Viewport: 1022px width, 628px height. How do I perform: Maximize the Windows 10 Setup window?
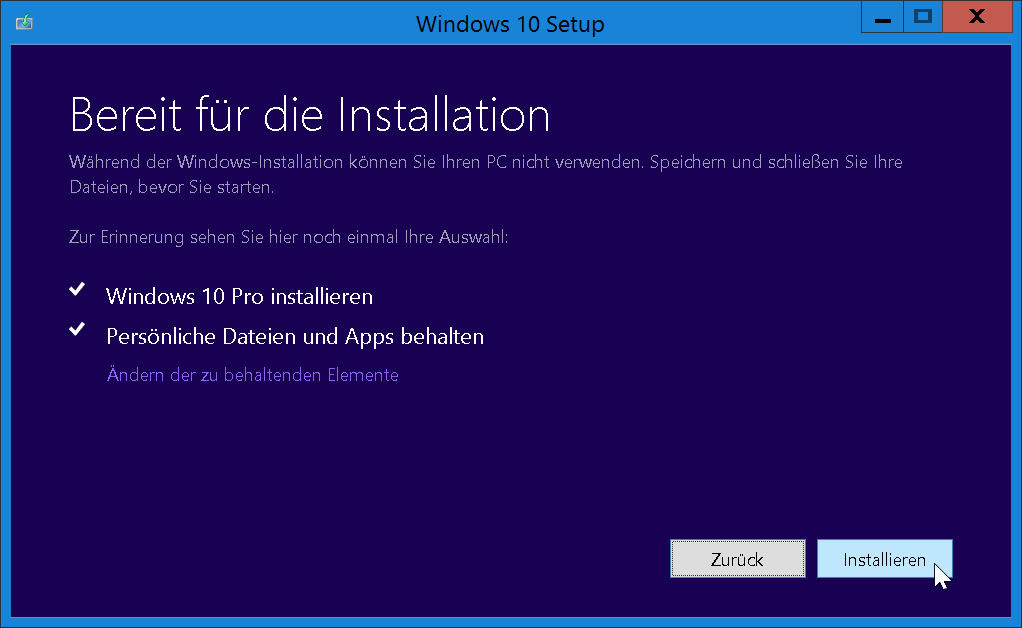(x=922, y=17)
